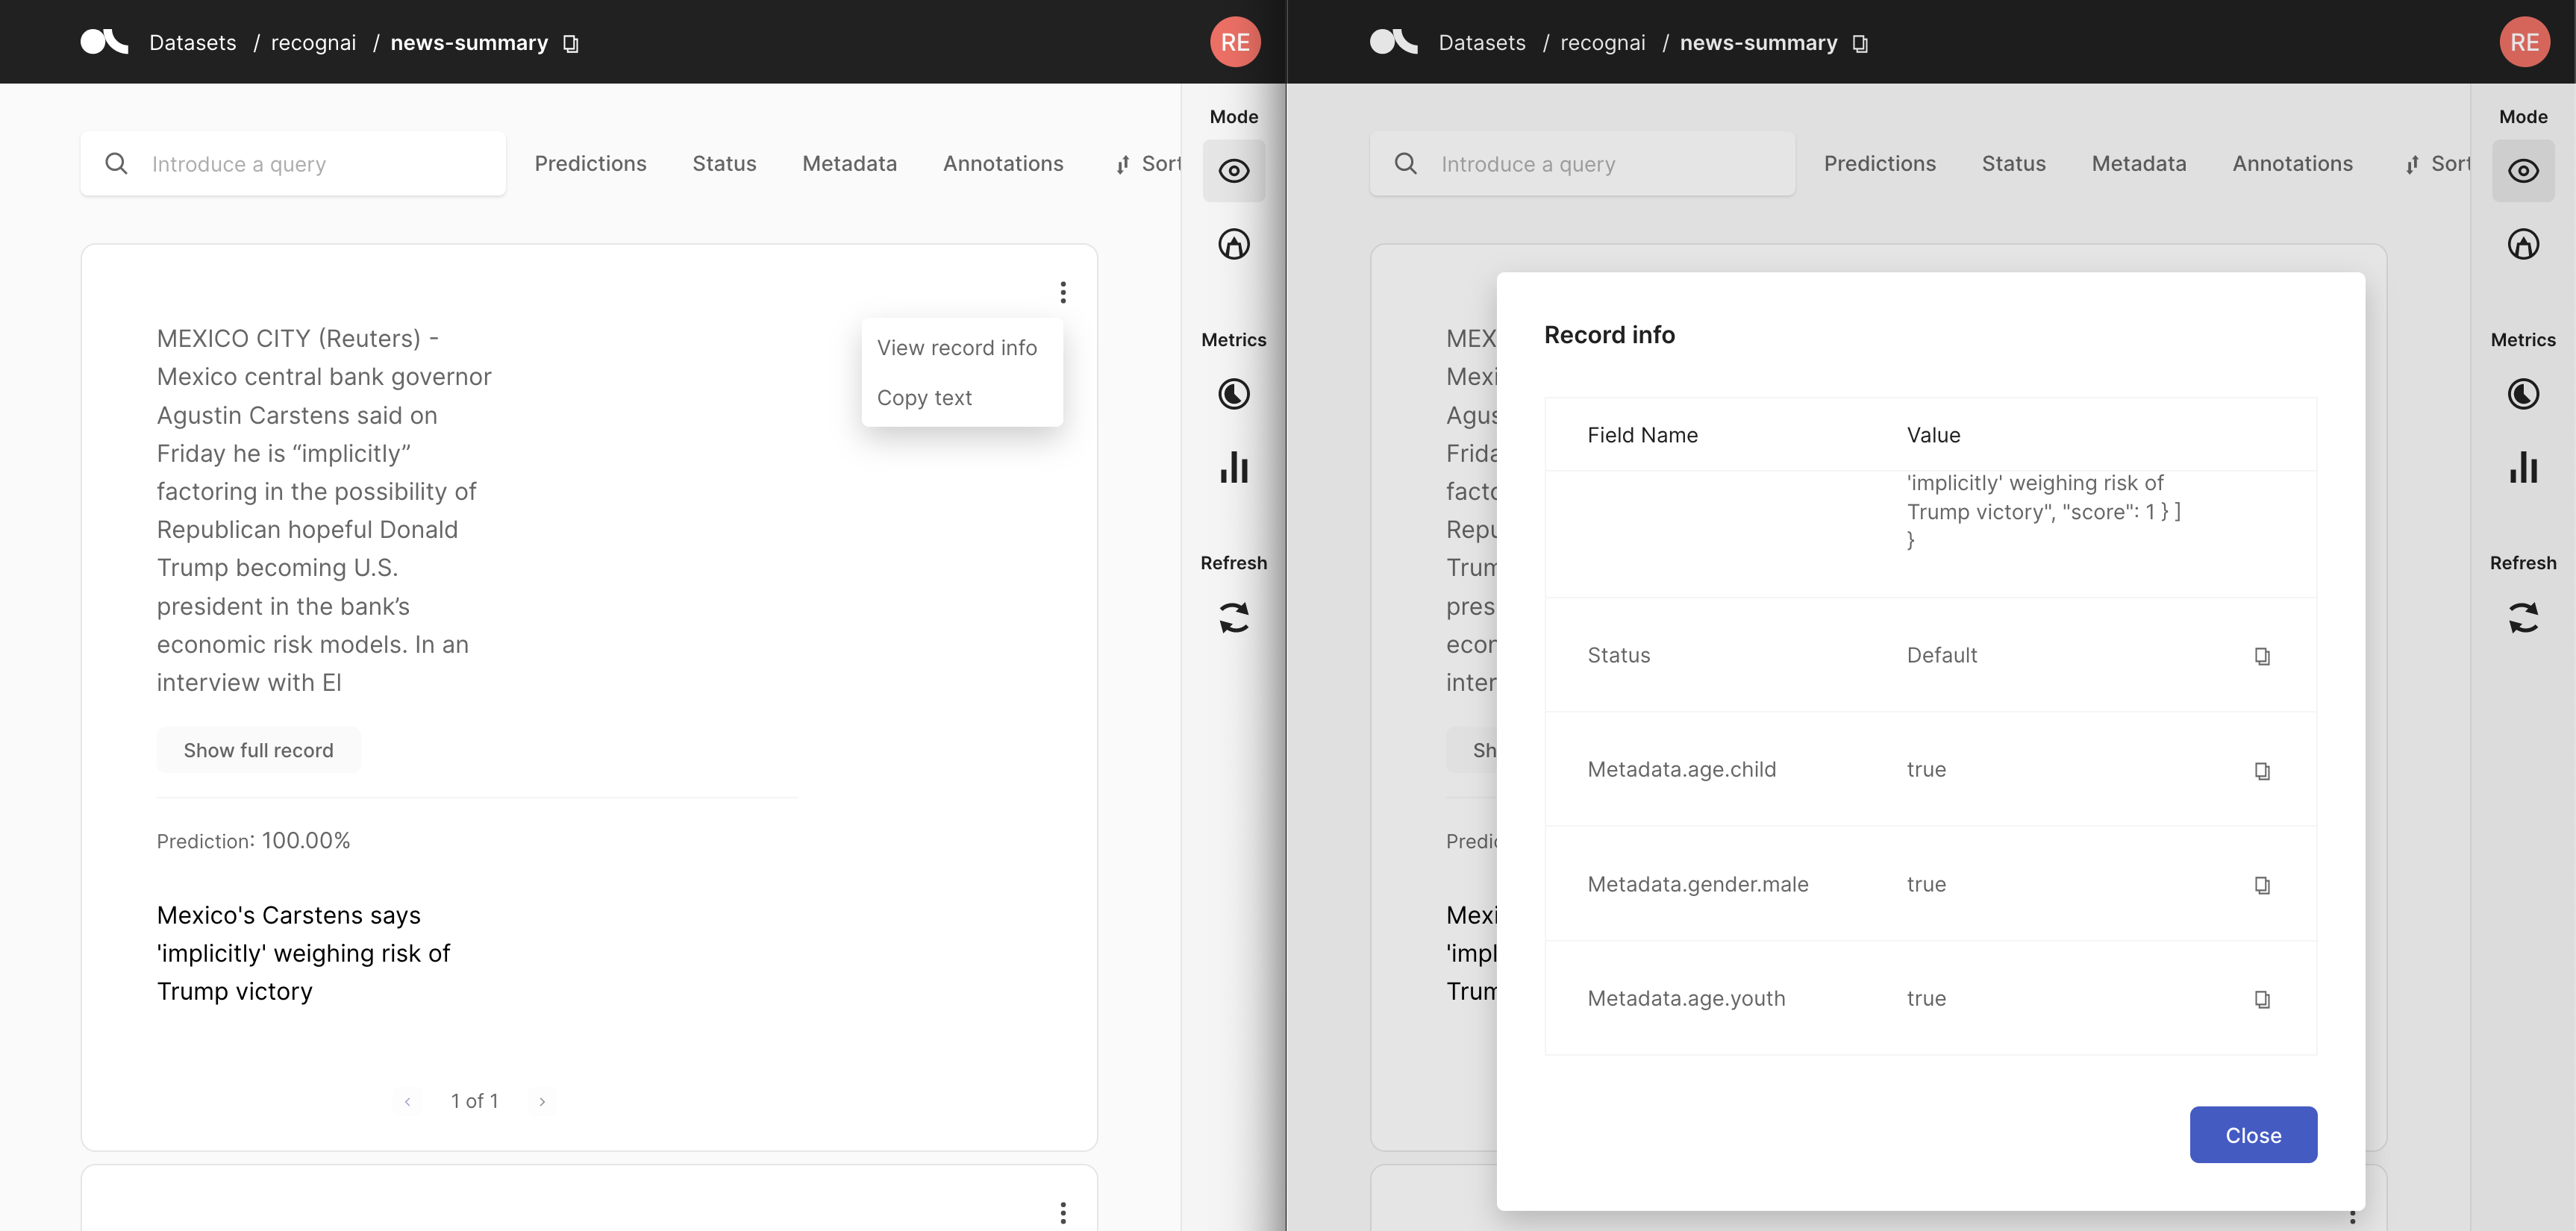Screen dimensions: 2576x1231
Task: Open progress metrics icon in left window
Action: [1234, 394]
